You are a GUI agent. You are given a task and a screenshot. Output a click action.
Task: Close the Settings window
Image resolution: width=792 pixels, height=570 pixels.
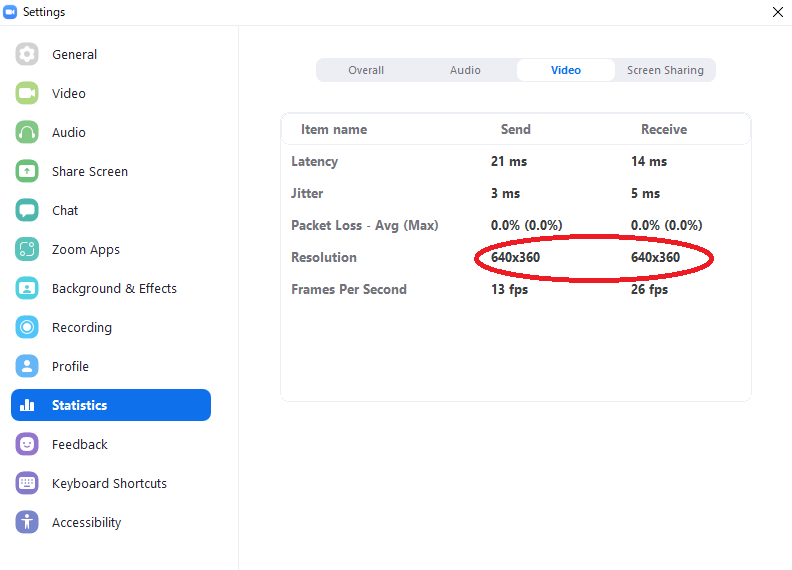pyautogui.click(x=778, y=12)
